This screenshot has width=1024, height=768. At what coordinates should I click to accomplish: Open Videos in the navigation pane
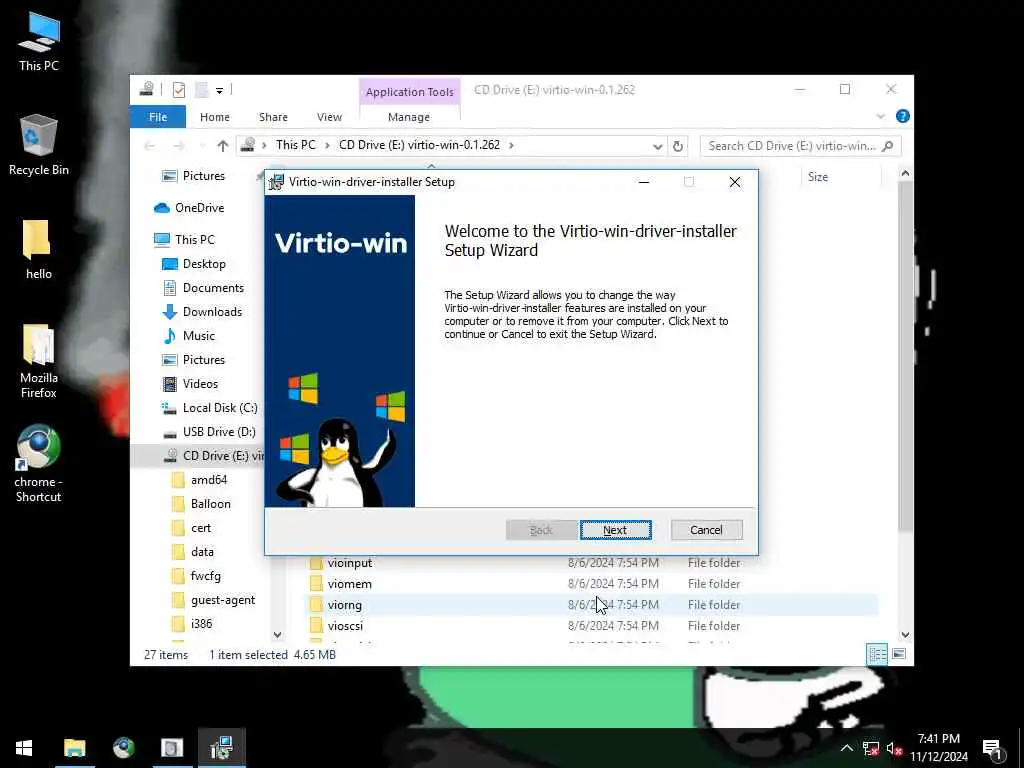pyautogui.click(x=200, y=384)
